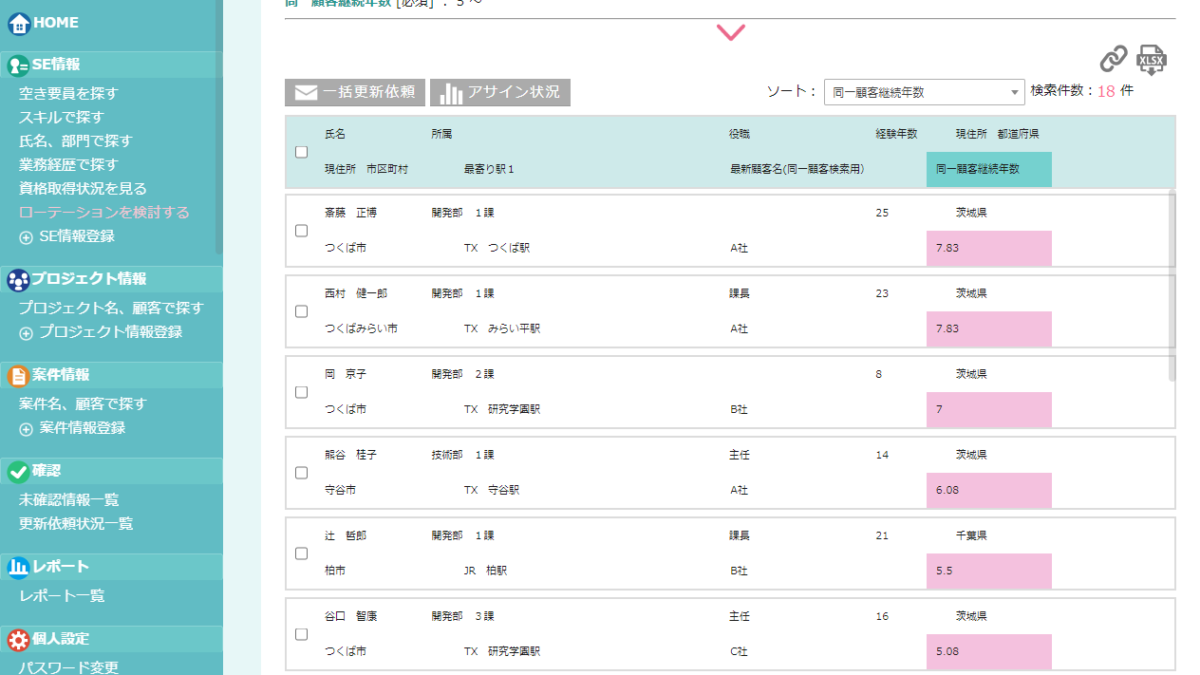Export results with XLSX download icon
Screen dimensions: 1200x675
tap(1152, 60)
